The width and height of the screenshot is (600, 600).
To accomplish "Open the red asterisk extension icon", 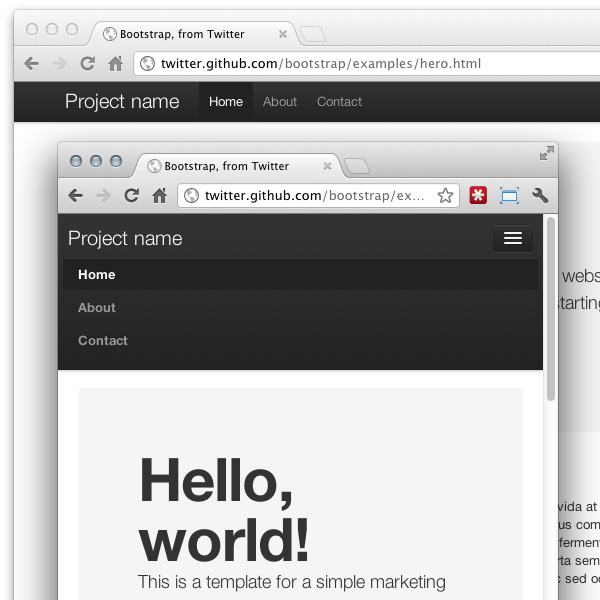I will click(478, 196).
